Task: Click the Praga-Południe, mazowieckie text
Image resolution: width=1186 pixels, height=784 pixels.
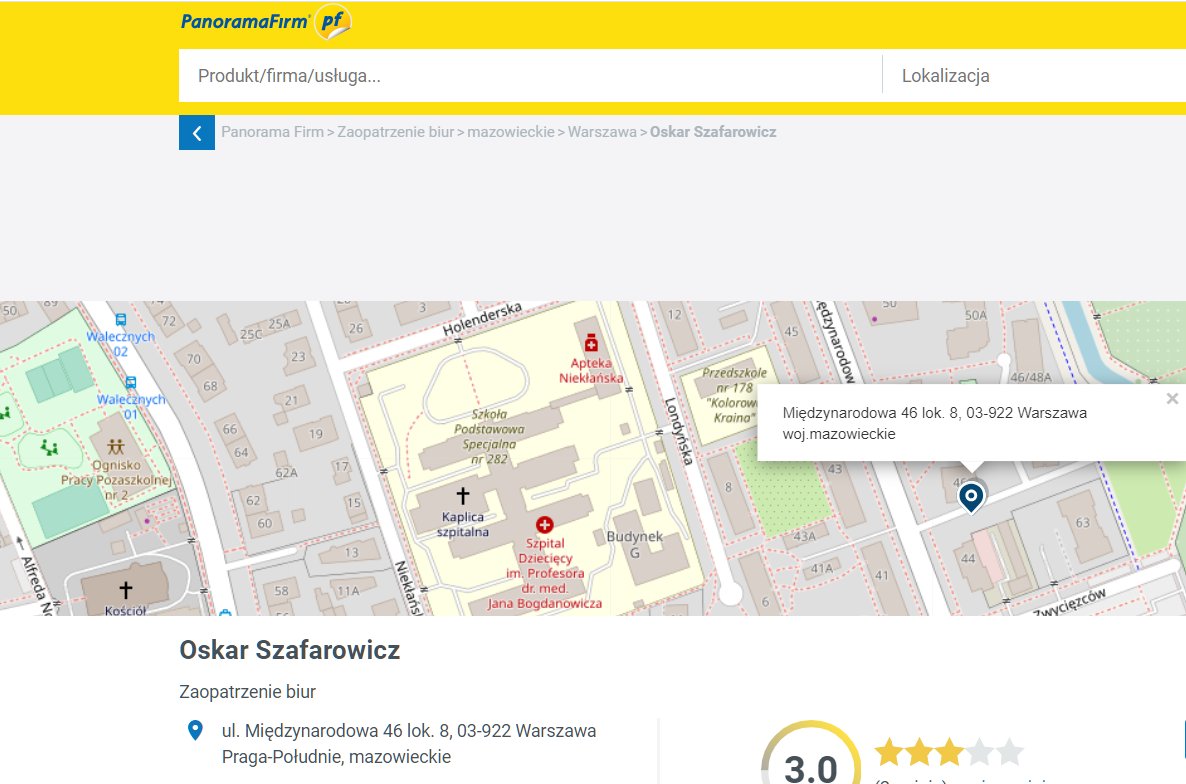Action: (337, 757)
